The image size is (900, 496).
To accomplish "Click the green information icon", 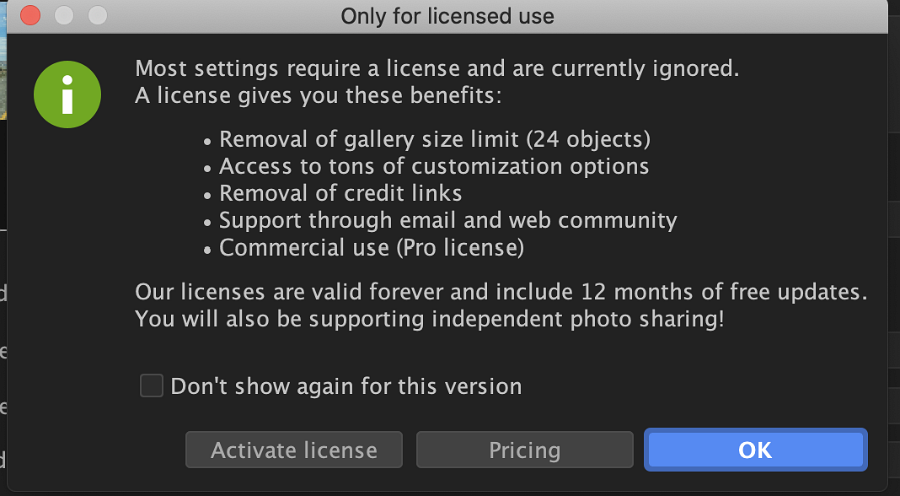I will click(67, 95).
